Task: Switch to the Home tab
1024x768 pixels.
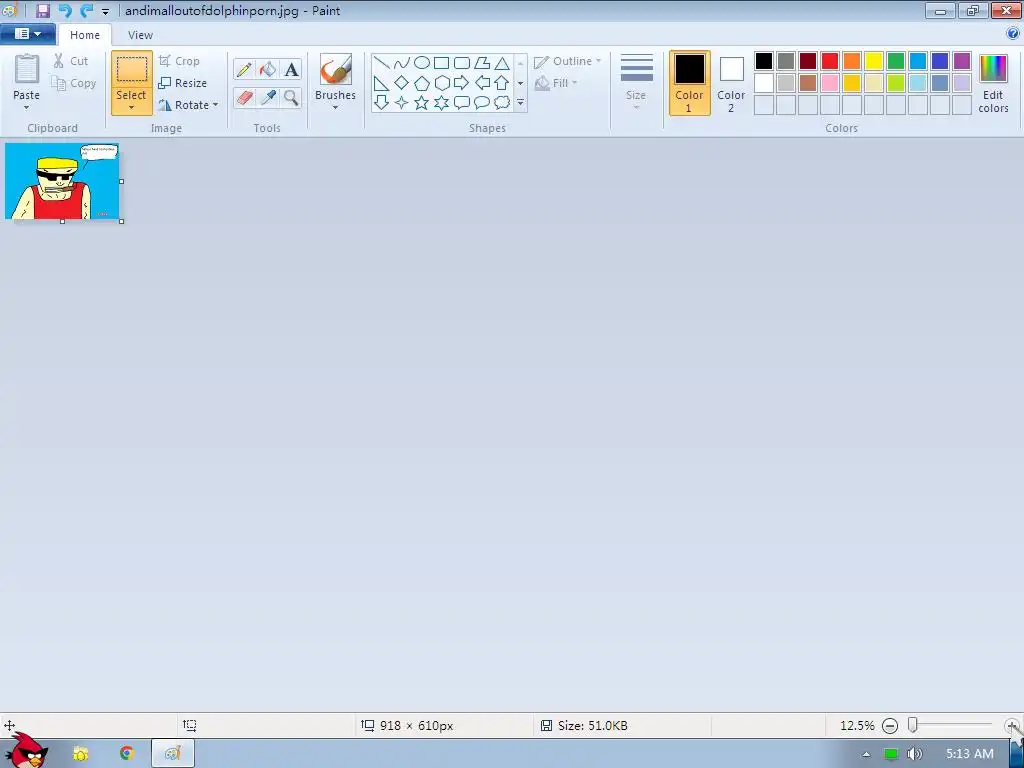Action: [85, 35]
